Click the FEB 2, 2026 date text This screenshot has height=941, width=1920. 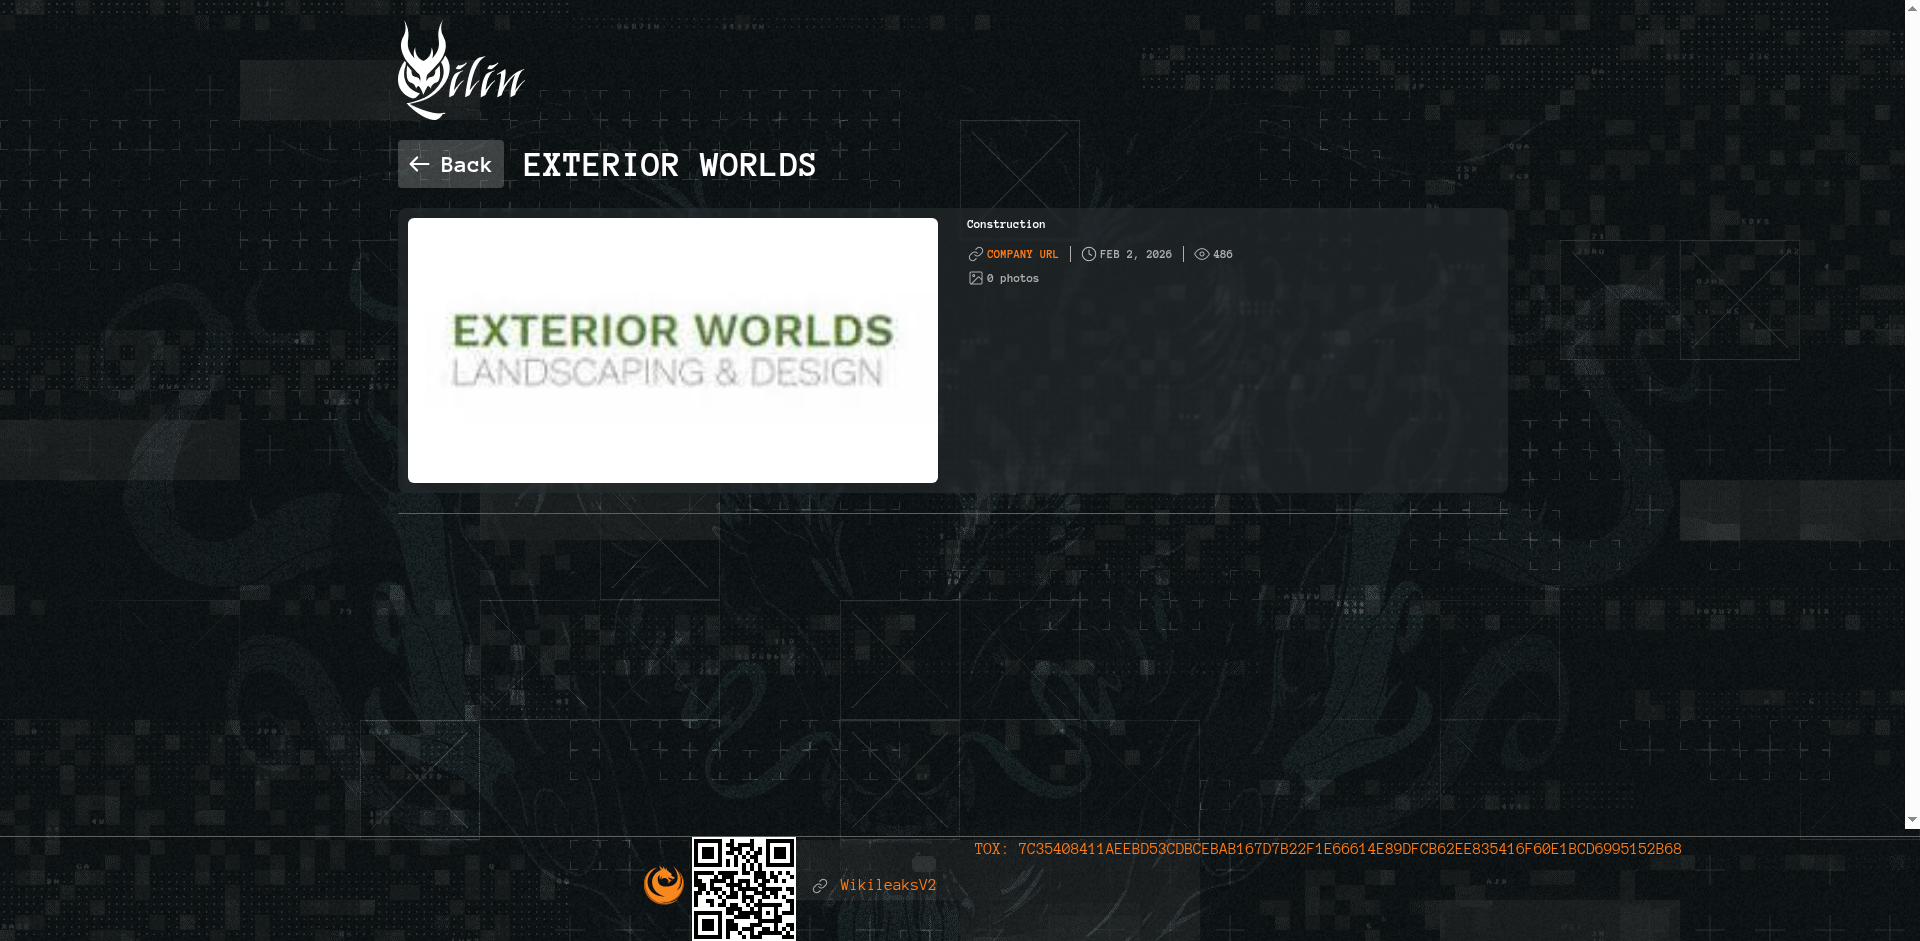[1135, 254]
